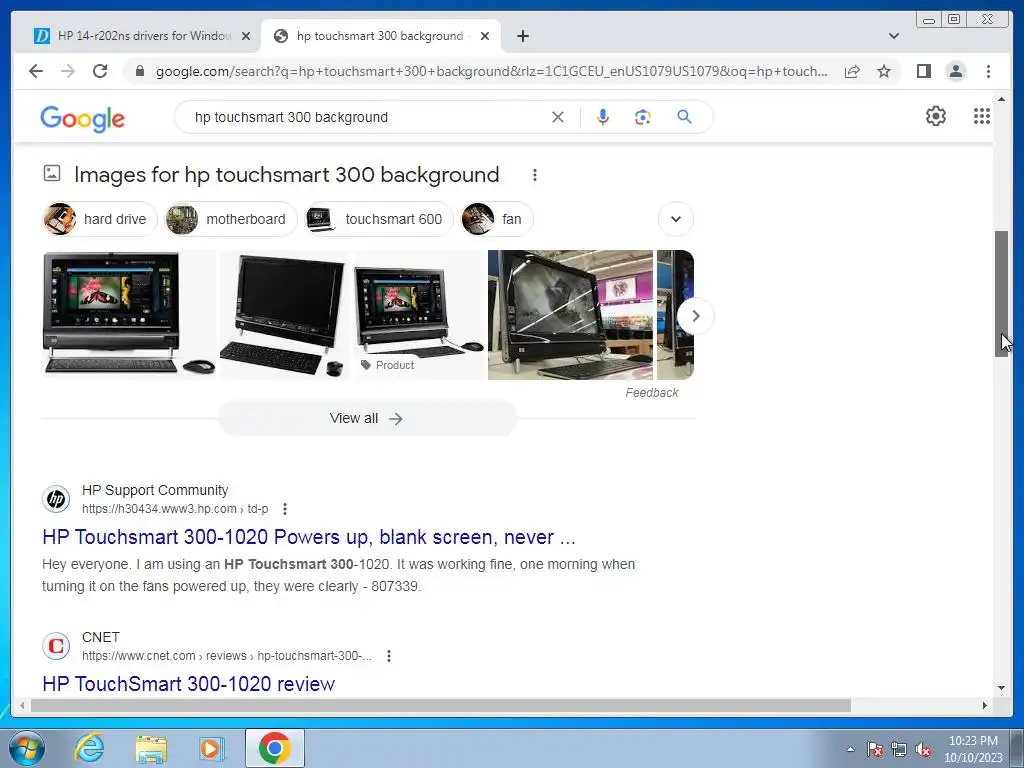Open HP TouchSmart 300-1020 review link
This screenshot has height=768, width=1024.
pos(188,684)
